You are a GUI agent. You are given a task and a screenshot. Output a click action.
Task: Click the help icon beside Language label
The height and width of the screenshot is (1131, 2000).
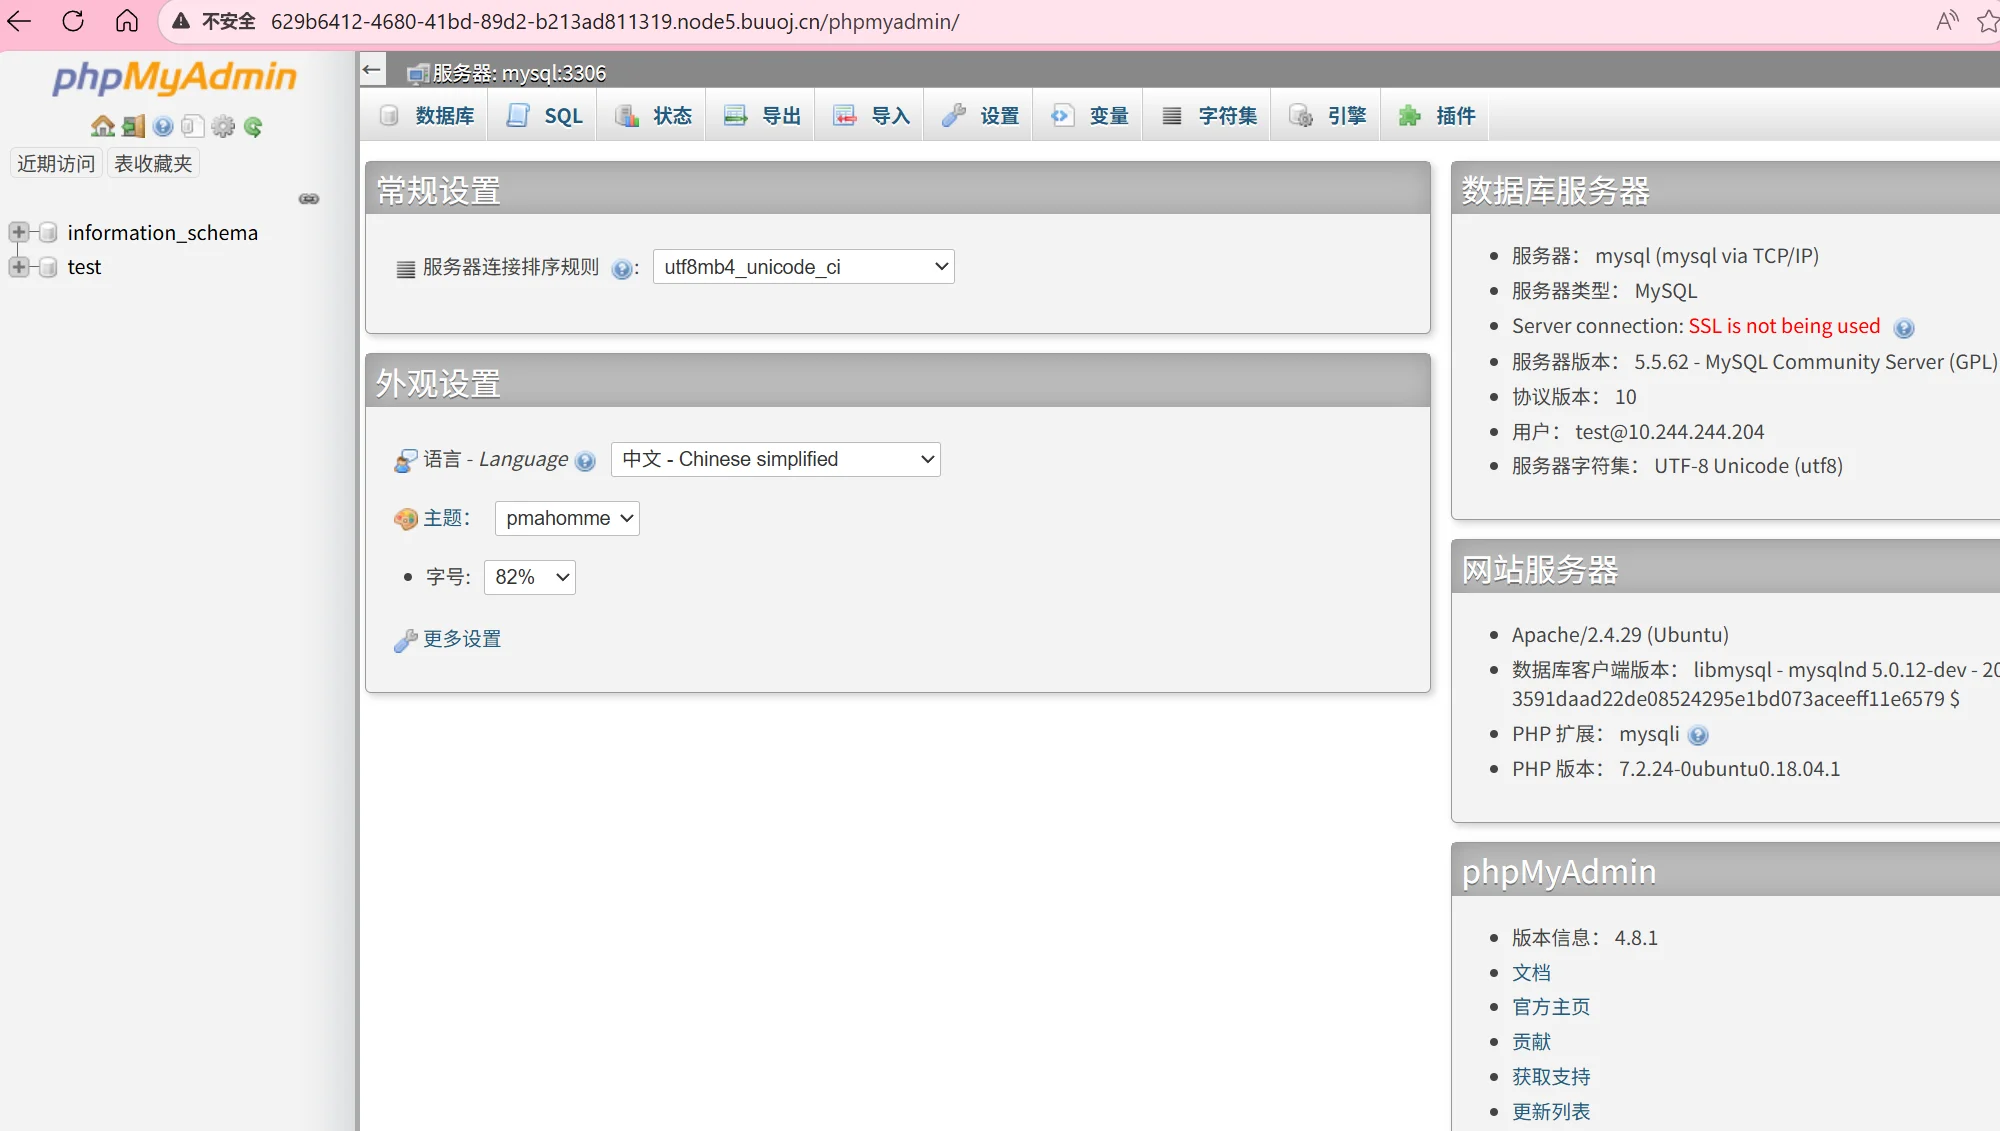[x=586, y=461]
